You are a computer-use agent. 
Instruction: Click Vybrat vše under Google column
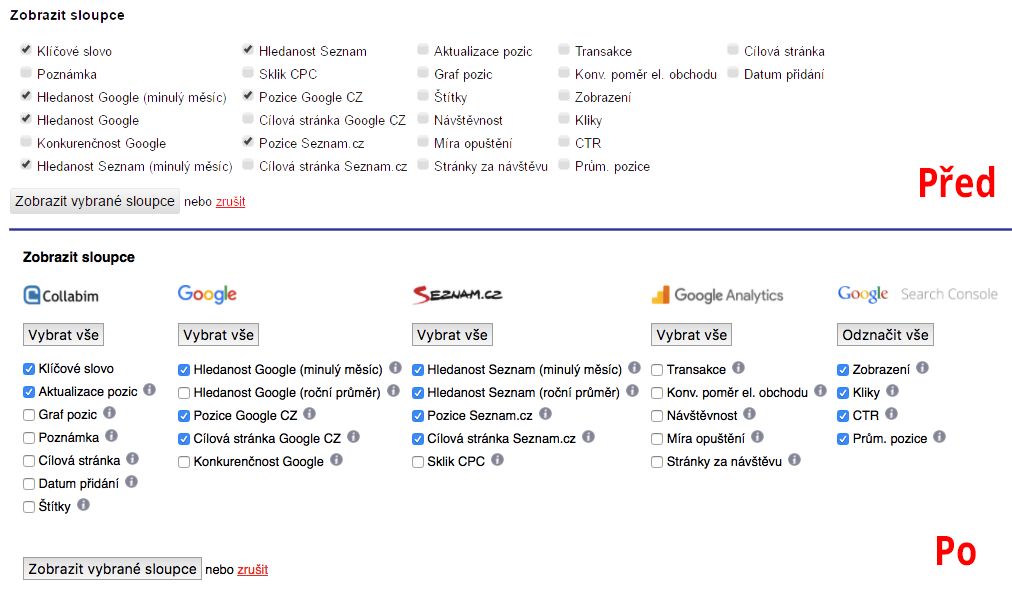[x=218, y=335]
